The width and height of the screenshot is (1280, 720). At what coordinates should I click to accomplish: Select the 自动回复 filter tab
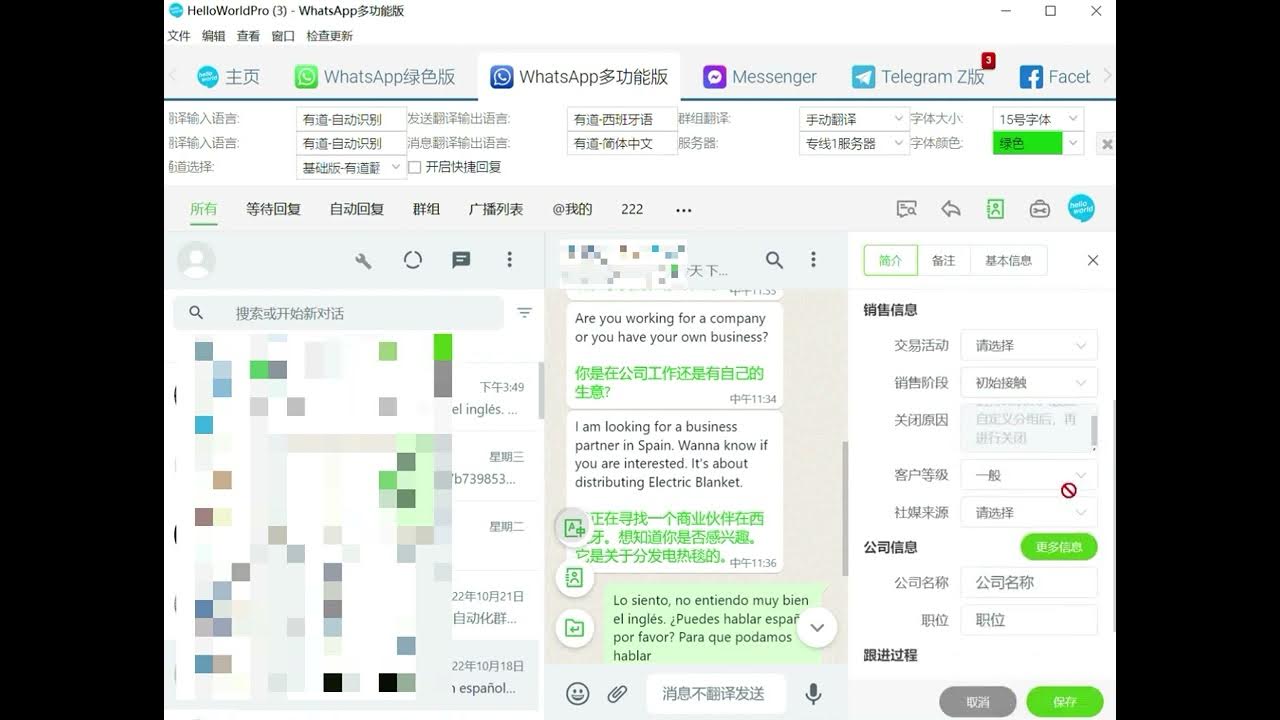pos(357,209)
